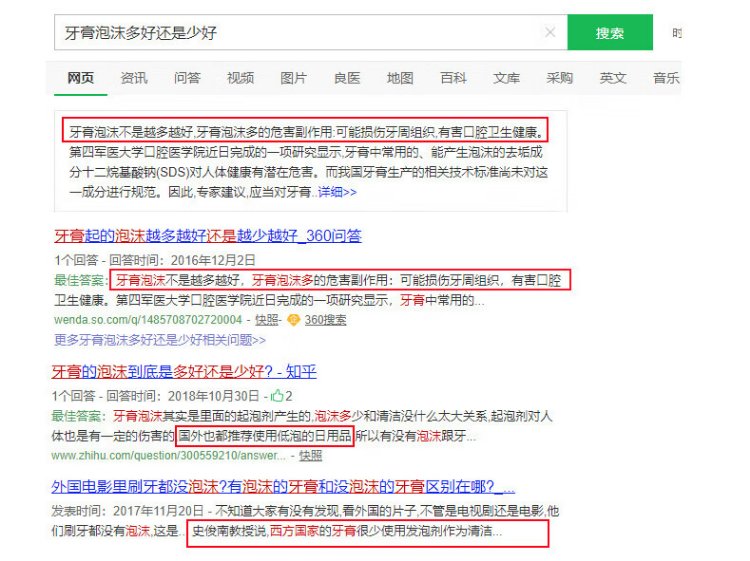Select the 网页 tab
The image size is (750, 561).
pos(81,79)
